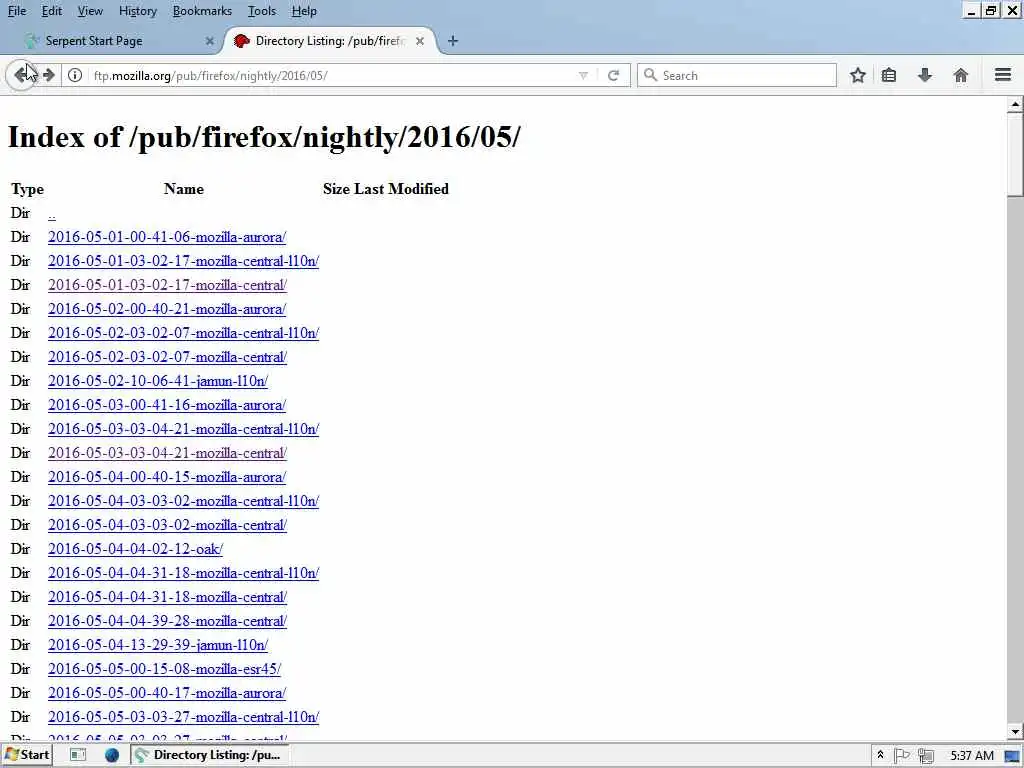1024x768 pixels.
Task: Open 2016-05-02-03-02-07-mozilla-central-l10n folder
Action: tap(183, 333)
